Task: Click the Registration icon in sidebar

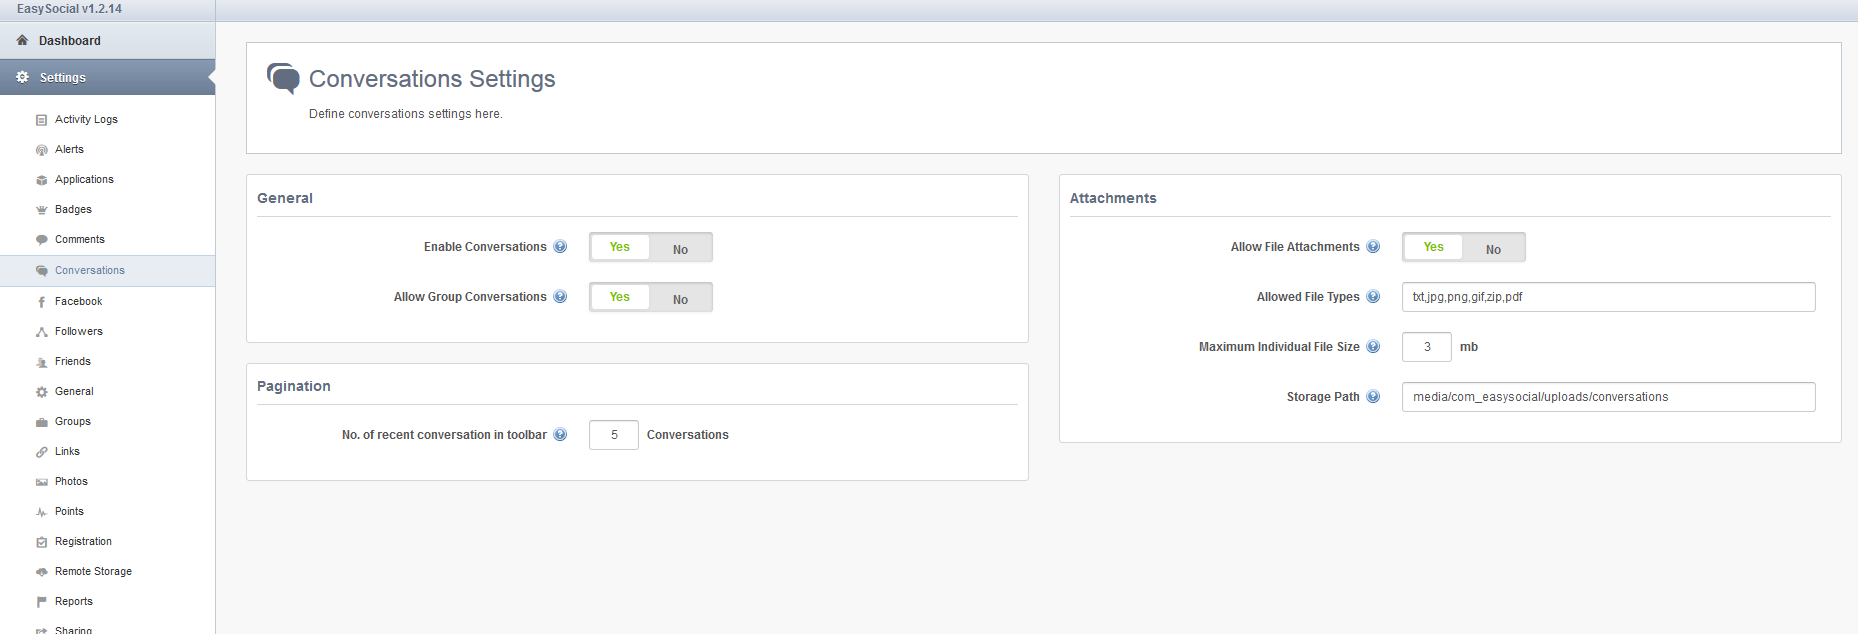Action: [41, 542]
